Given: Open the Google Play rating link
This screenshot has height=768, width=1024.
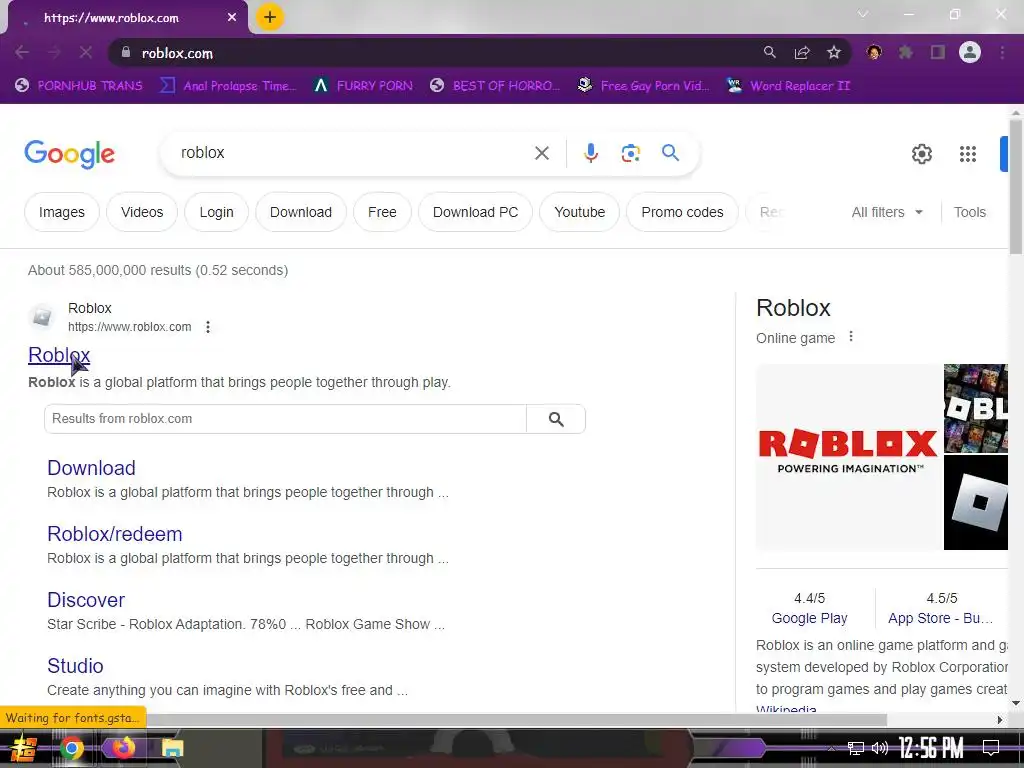Looking at the screenshot, I should (809, 618).
